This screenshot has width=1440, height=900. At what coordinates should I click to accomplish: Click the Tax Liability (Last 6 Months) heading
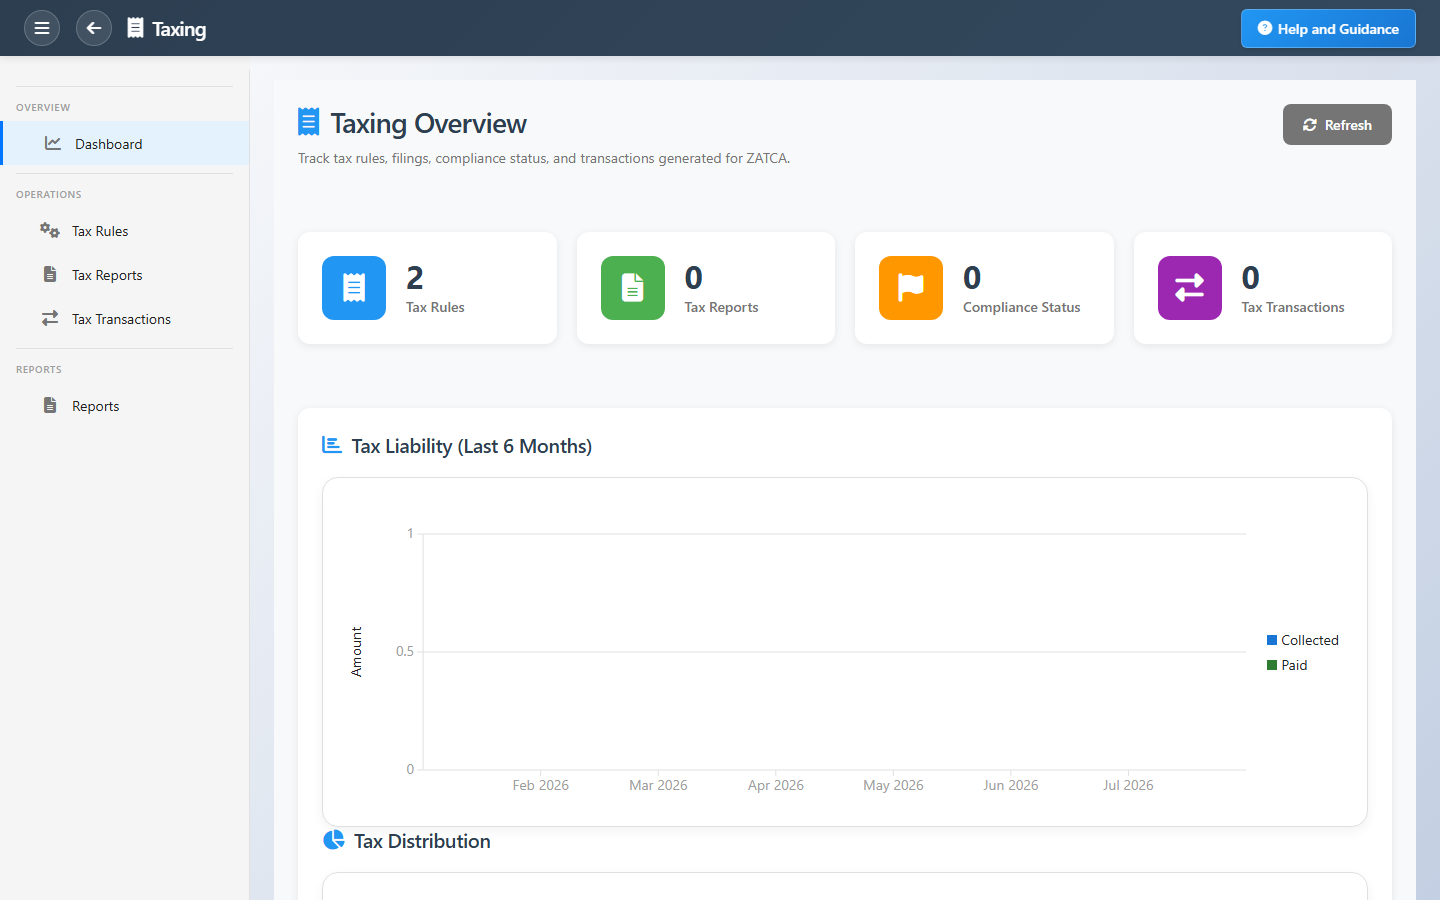[x=472, y=446]
